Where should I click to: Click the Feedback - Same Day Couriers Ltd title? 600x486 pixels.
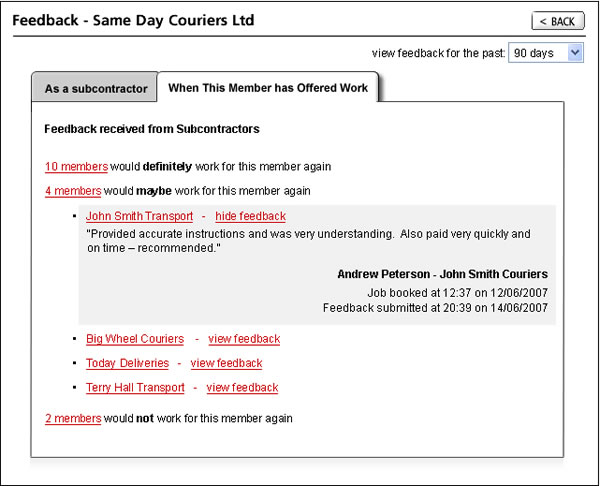point(133,20)
